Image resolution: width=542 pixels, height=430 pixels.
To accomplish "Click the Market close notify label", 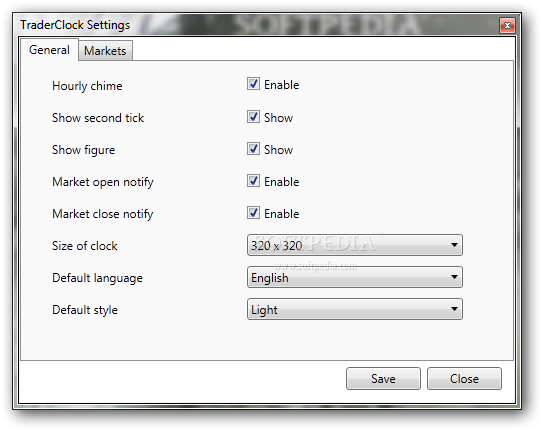I will point(103,214).
